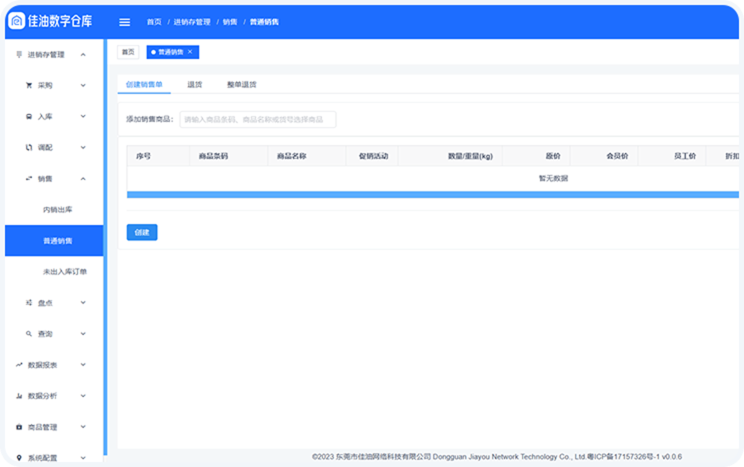Click the 查询 magnifier icon
The image size is (744, 467).
coord(28,333)
